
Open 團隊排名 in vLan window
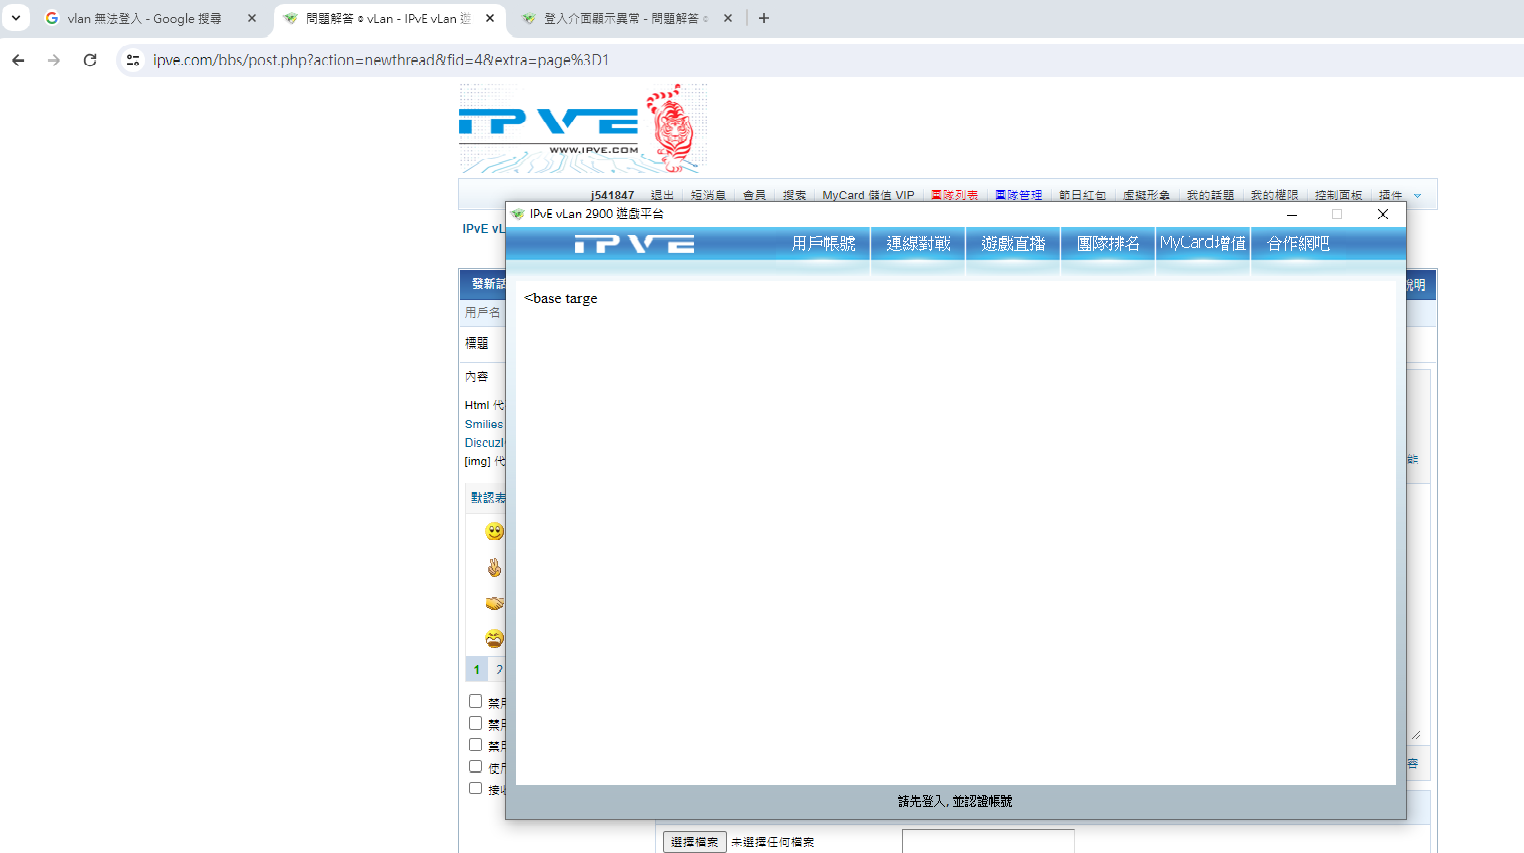point(1108,243)
